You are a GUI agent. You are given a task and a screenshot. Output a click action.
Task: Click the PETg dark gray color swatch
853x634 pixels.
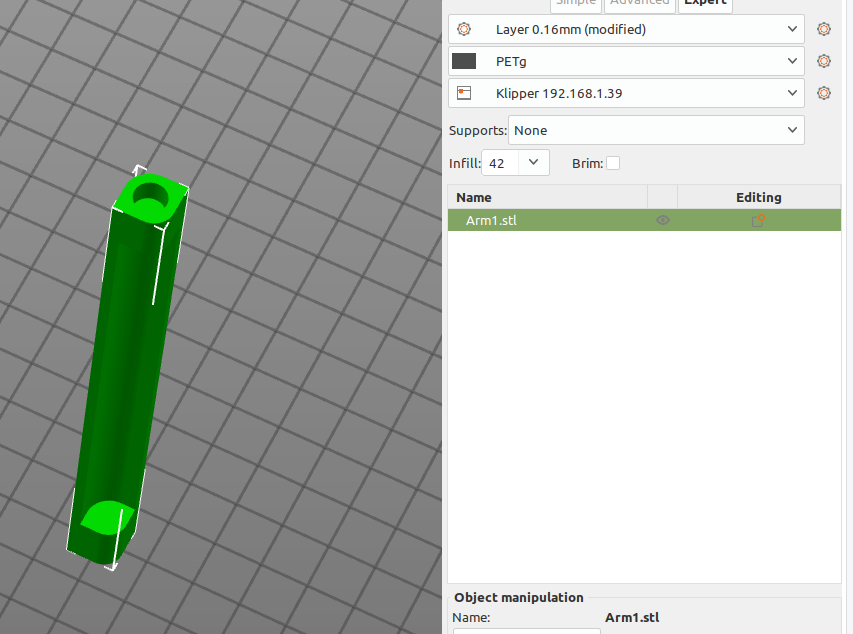[464, 61]
